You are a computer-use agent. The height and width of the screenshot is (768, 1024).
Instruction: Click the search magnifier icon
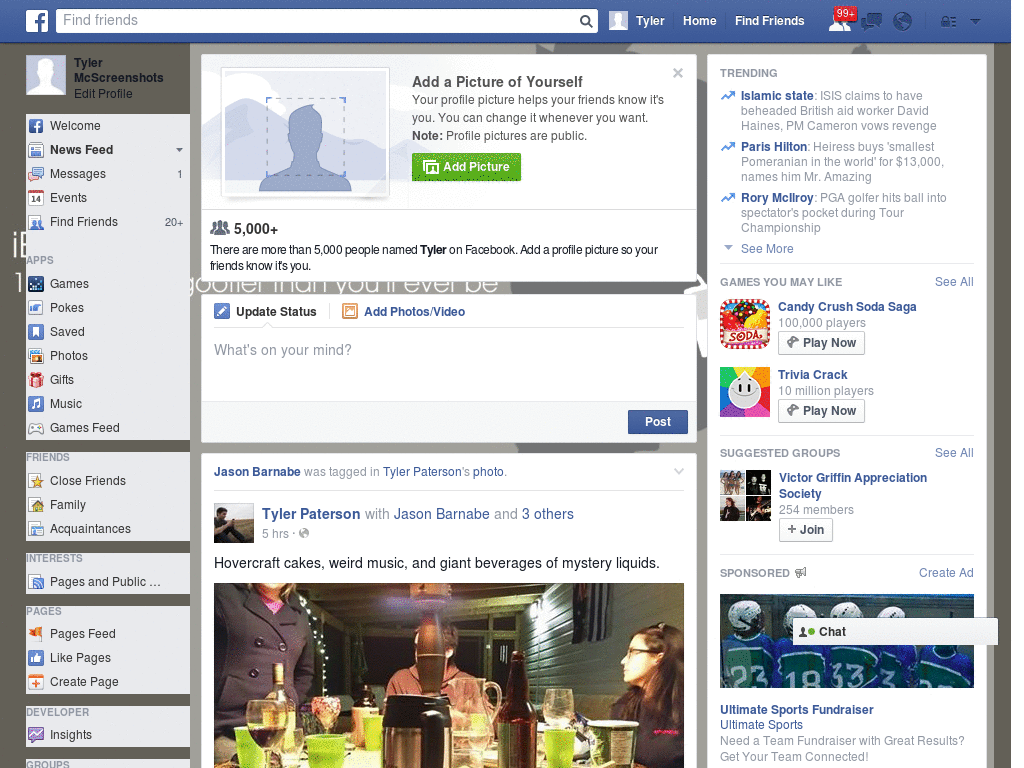pos(586,22)
